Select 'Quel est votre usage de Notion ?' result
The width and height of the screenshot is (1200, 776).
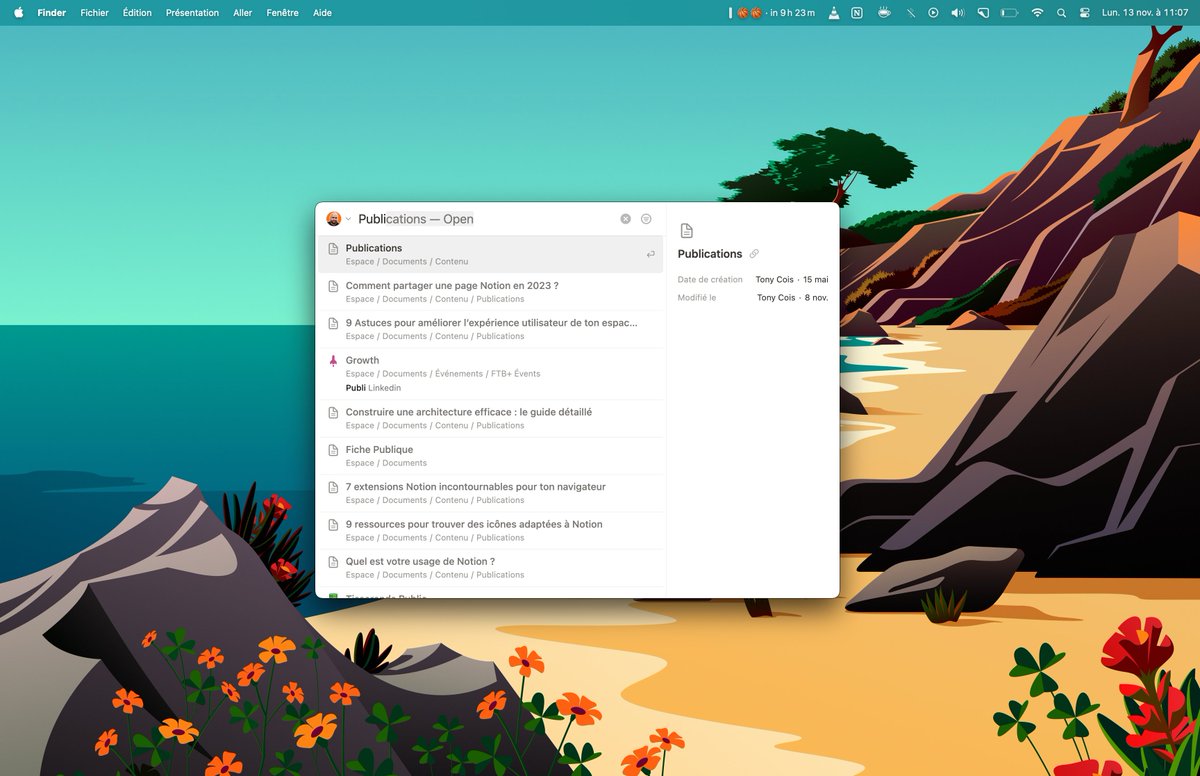[490, 567]
